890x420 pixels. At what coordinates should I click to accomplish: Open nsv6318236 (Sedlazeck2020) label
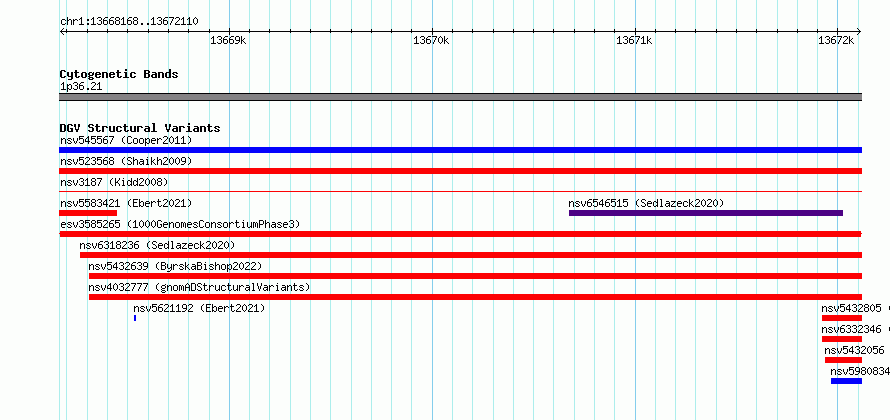157,245
